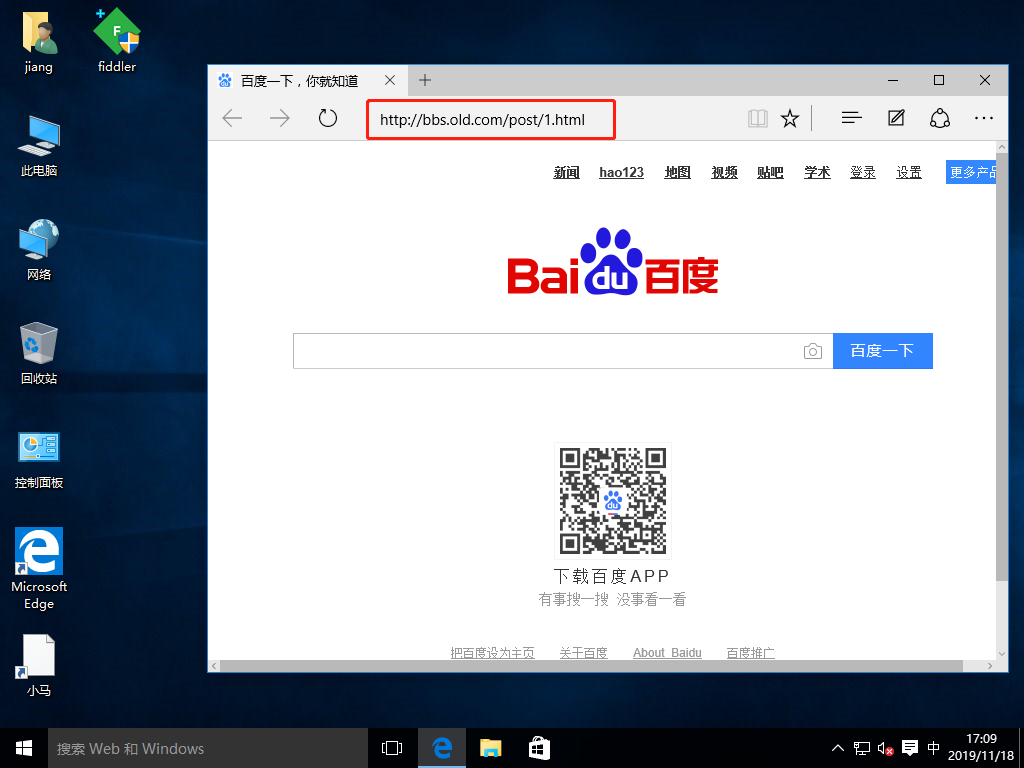Click the Edge icon on the taskbar
Viewport: 1024px width, 768px height.
(441, 748)
